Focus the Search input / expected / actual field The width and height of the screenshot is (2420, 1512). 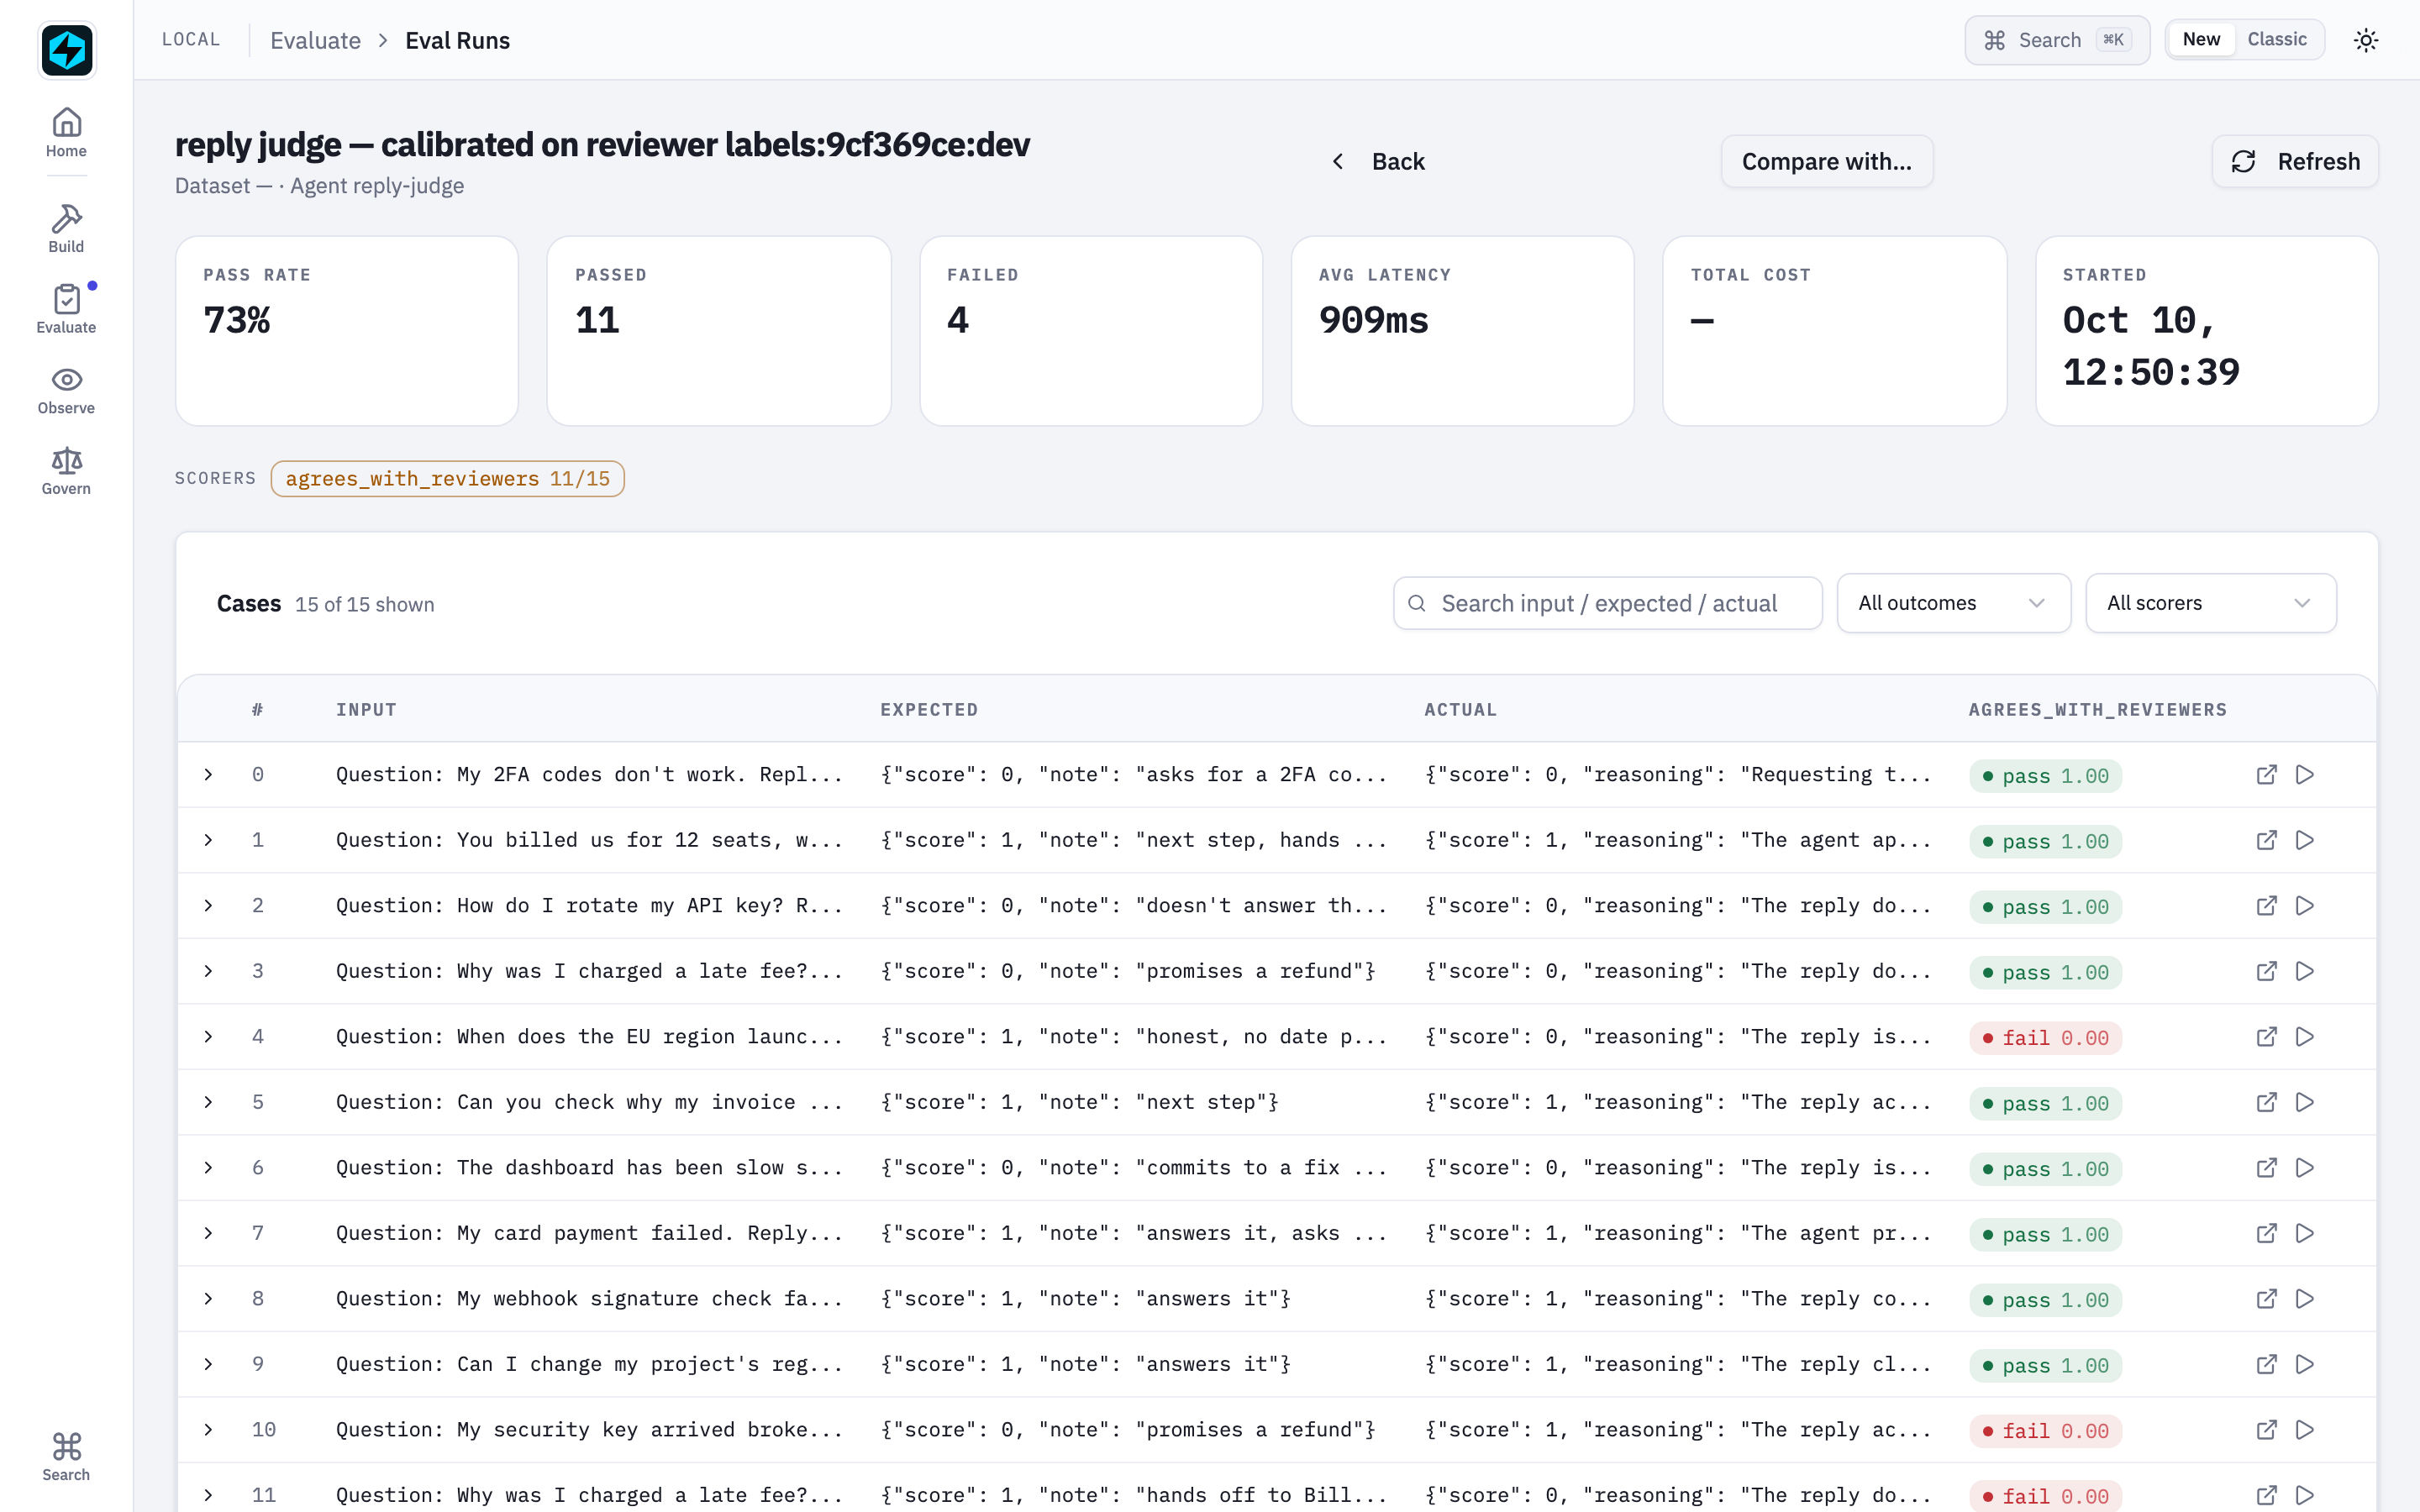pos(1607,603)
